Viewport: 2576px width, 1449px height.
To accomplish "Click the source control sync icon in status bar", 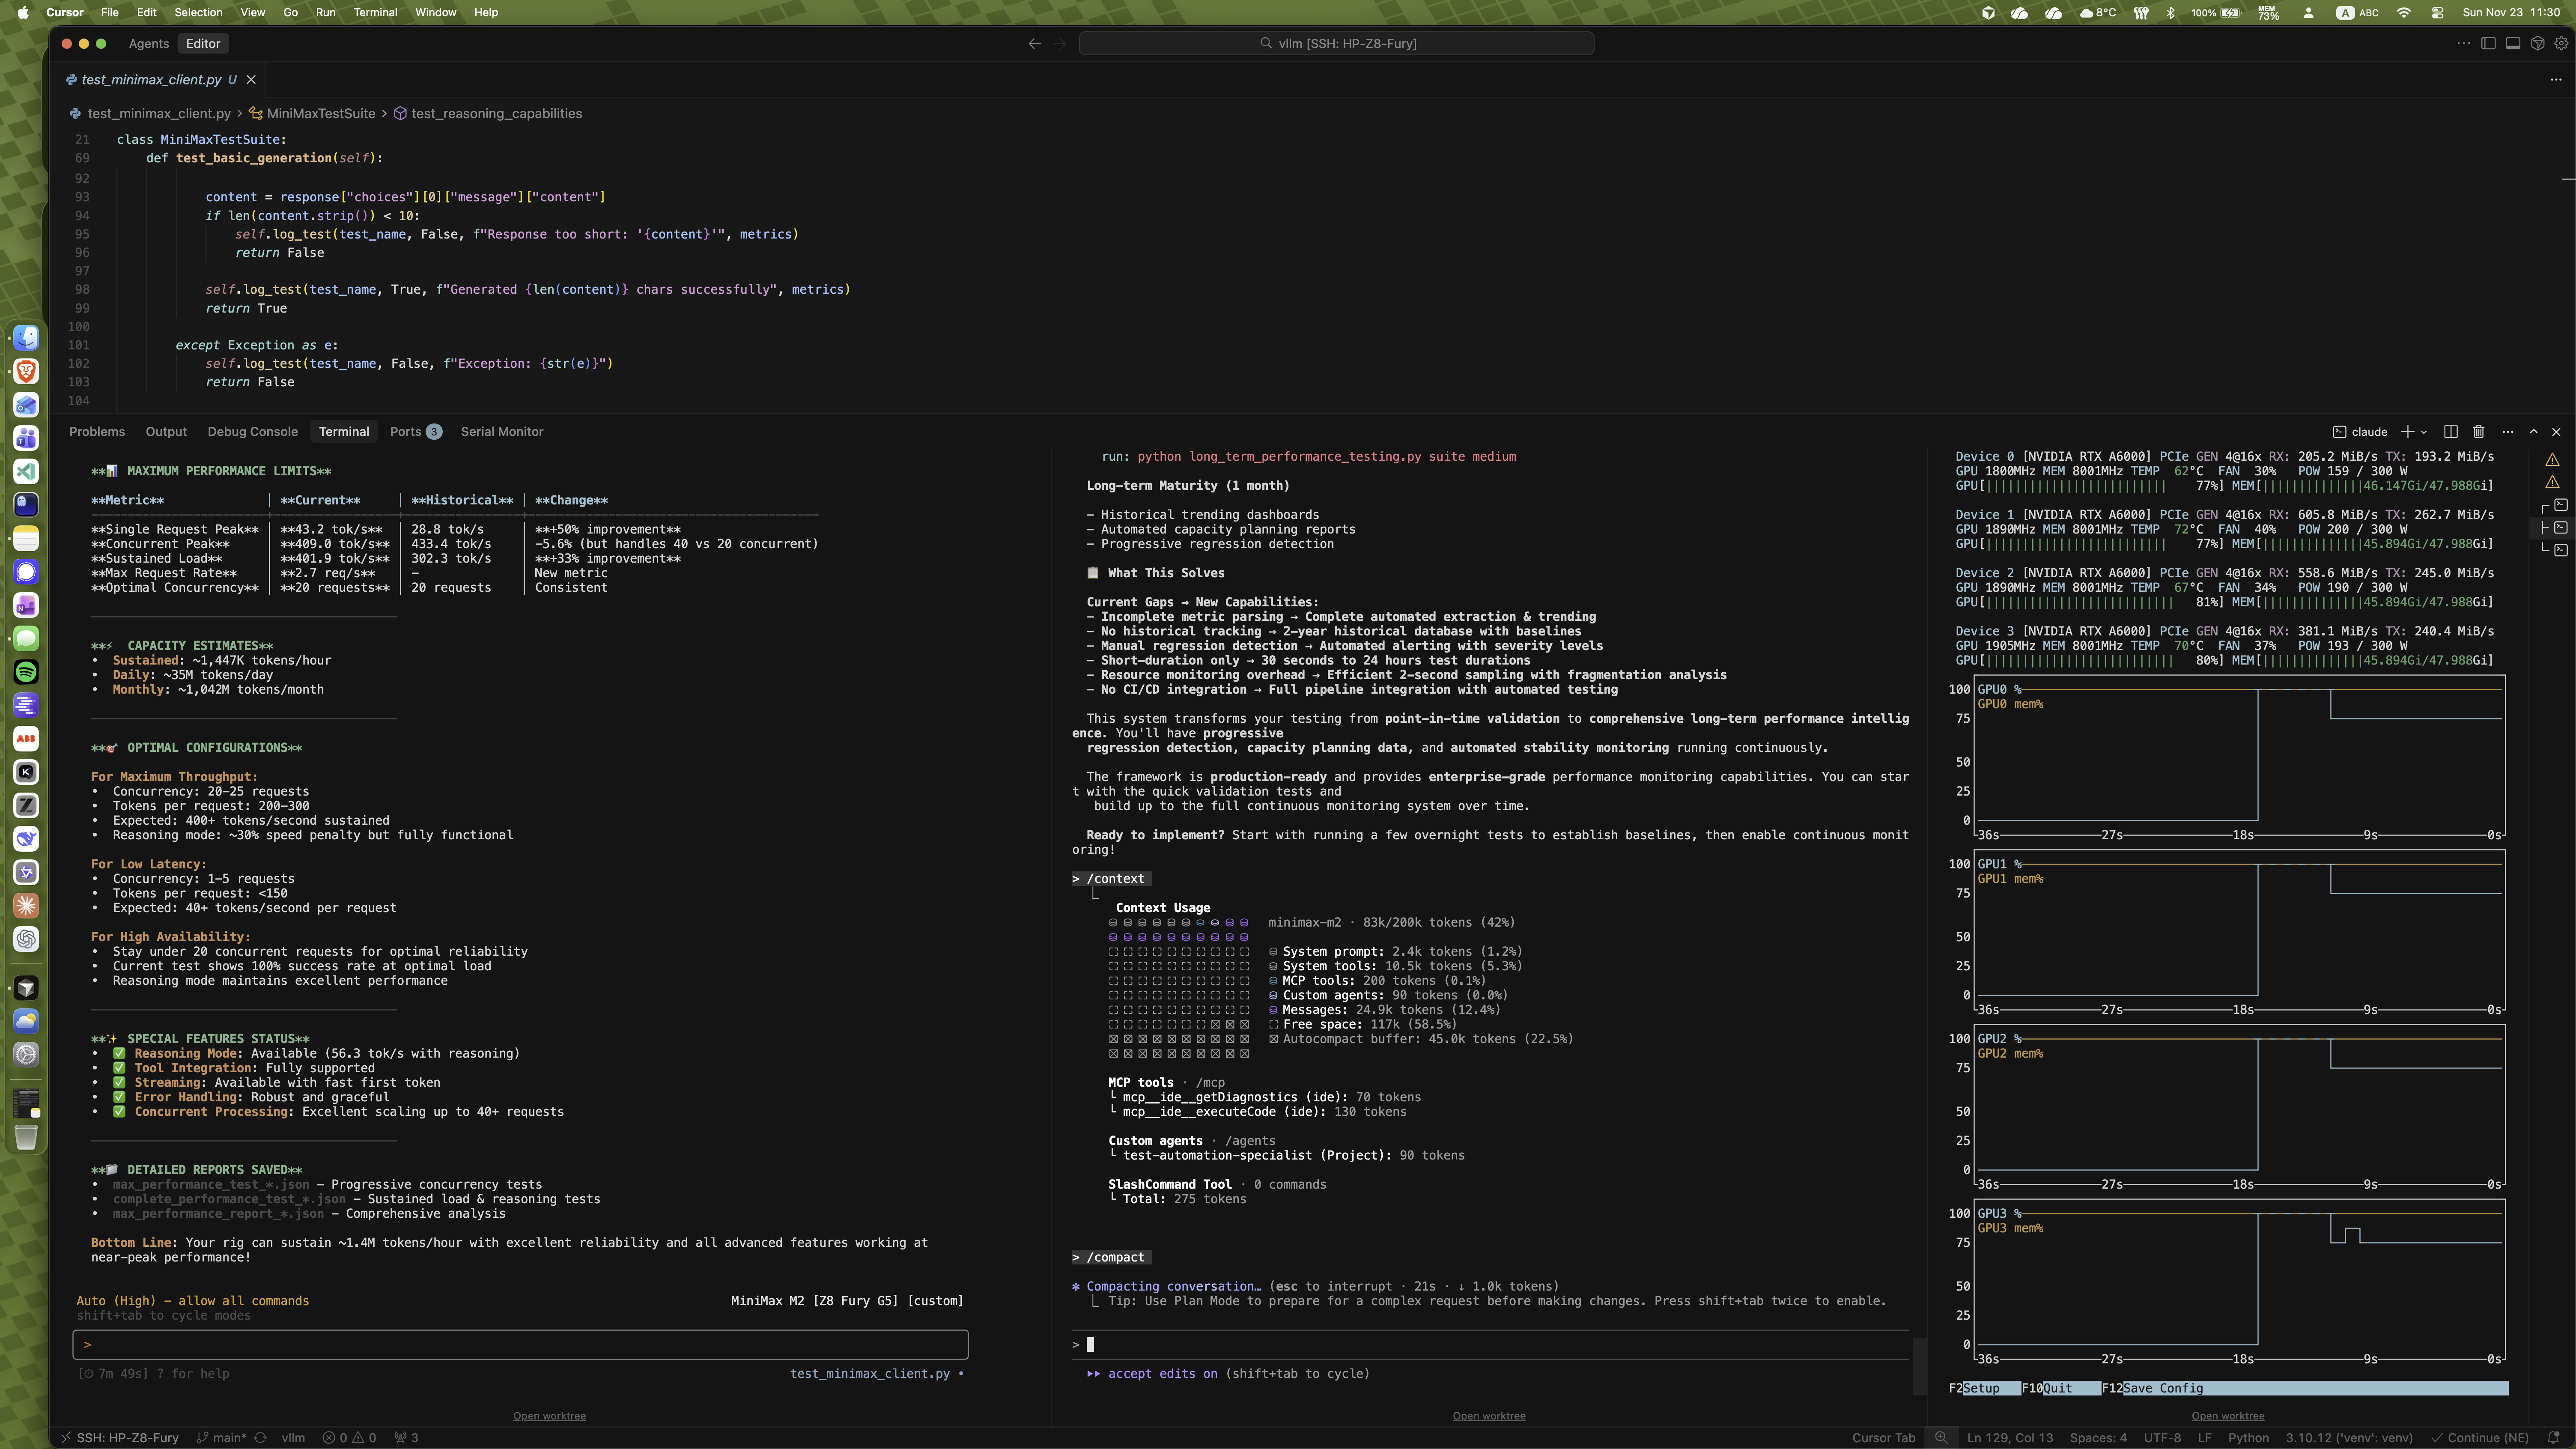I will [x=260, y=1438].
